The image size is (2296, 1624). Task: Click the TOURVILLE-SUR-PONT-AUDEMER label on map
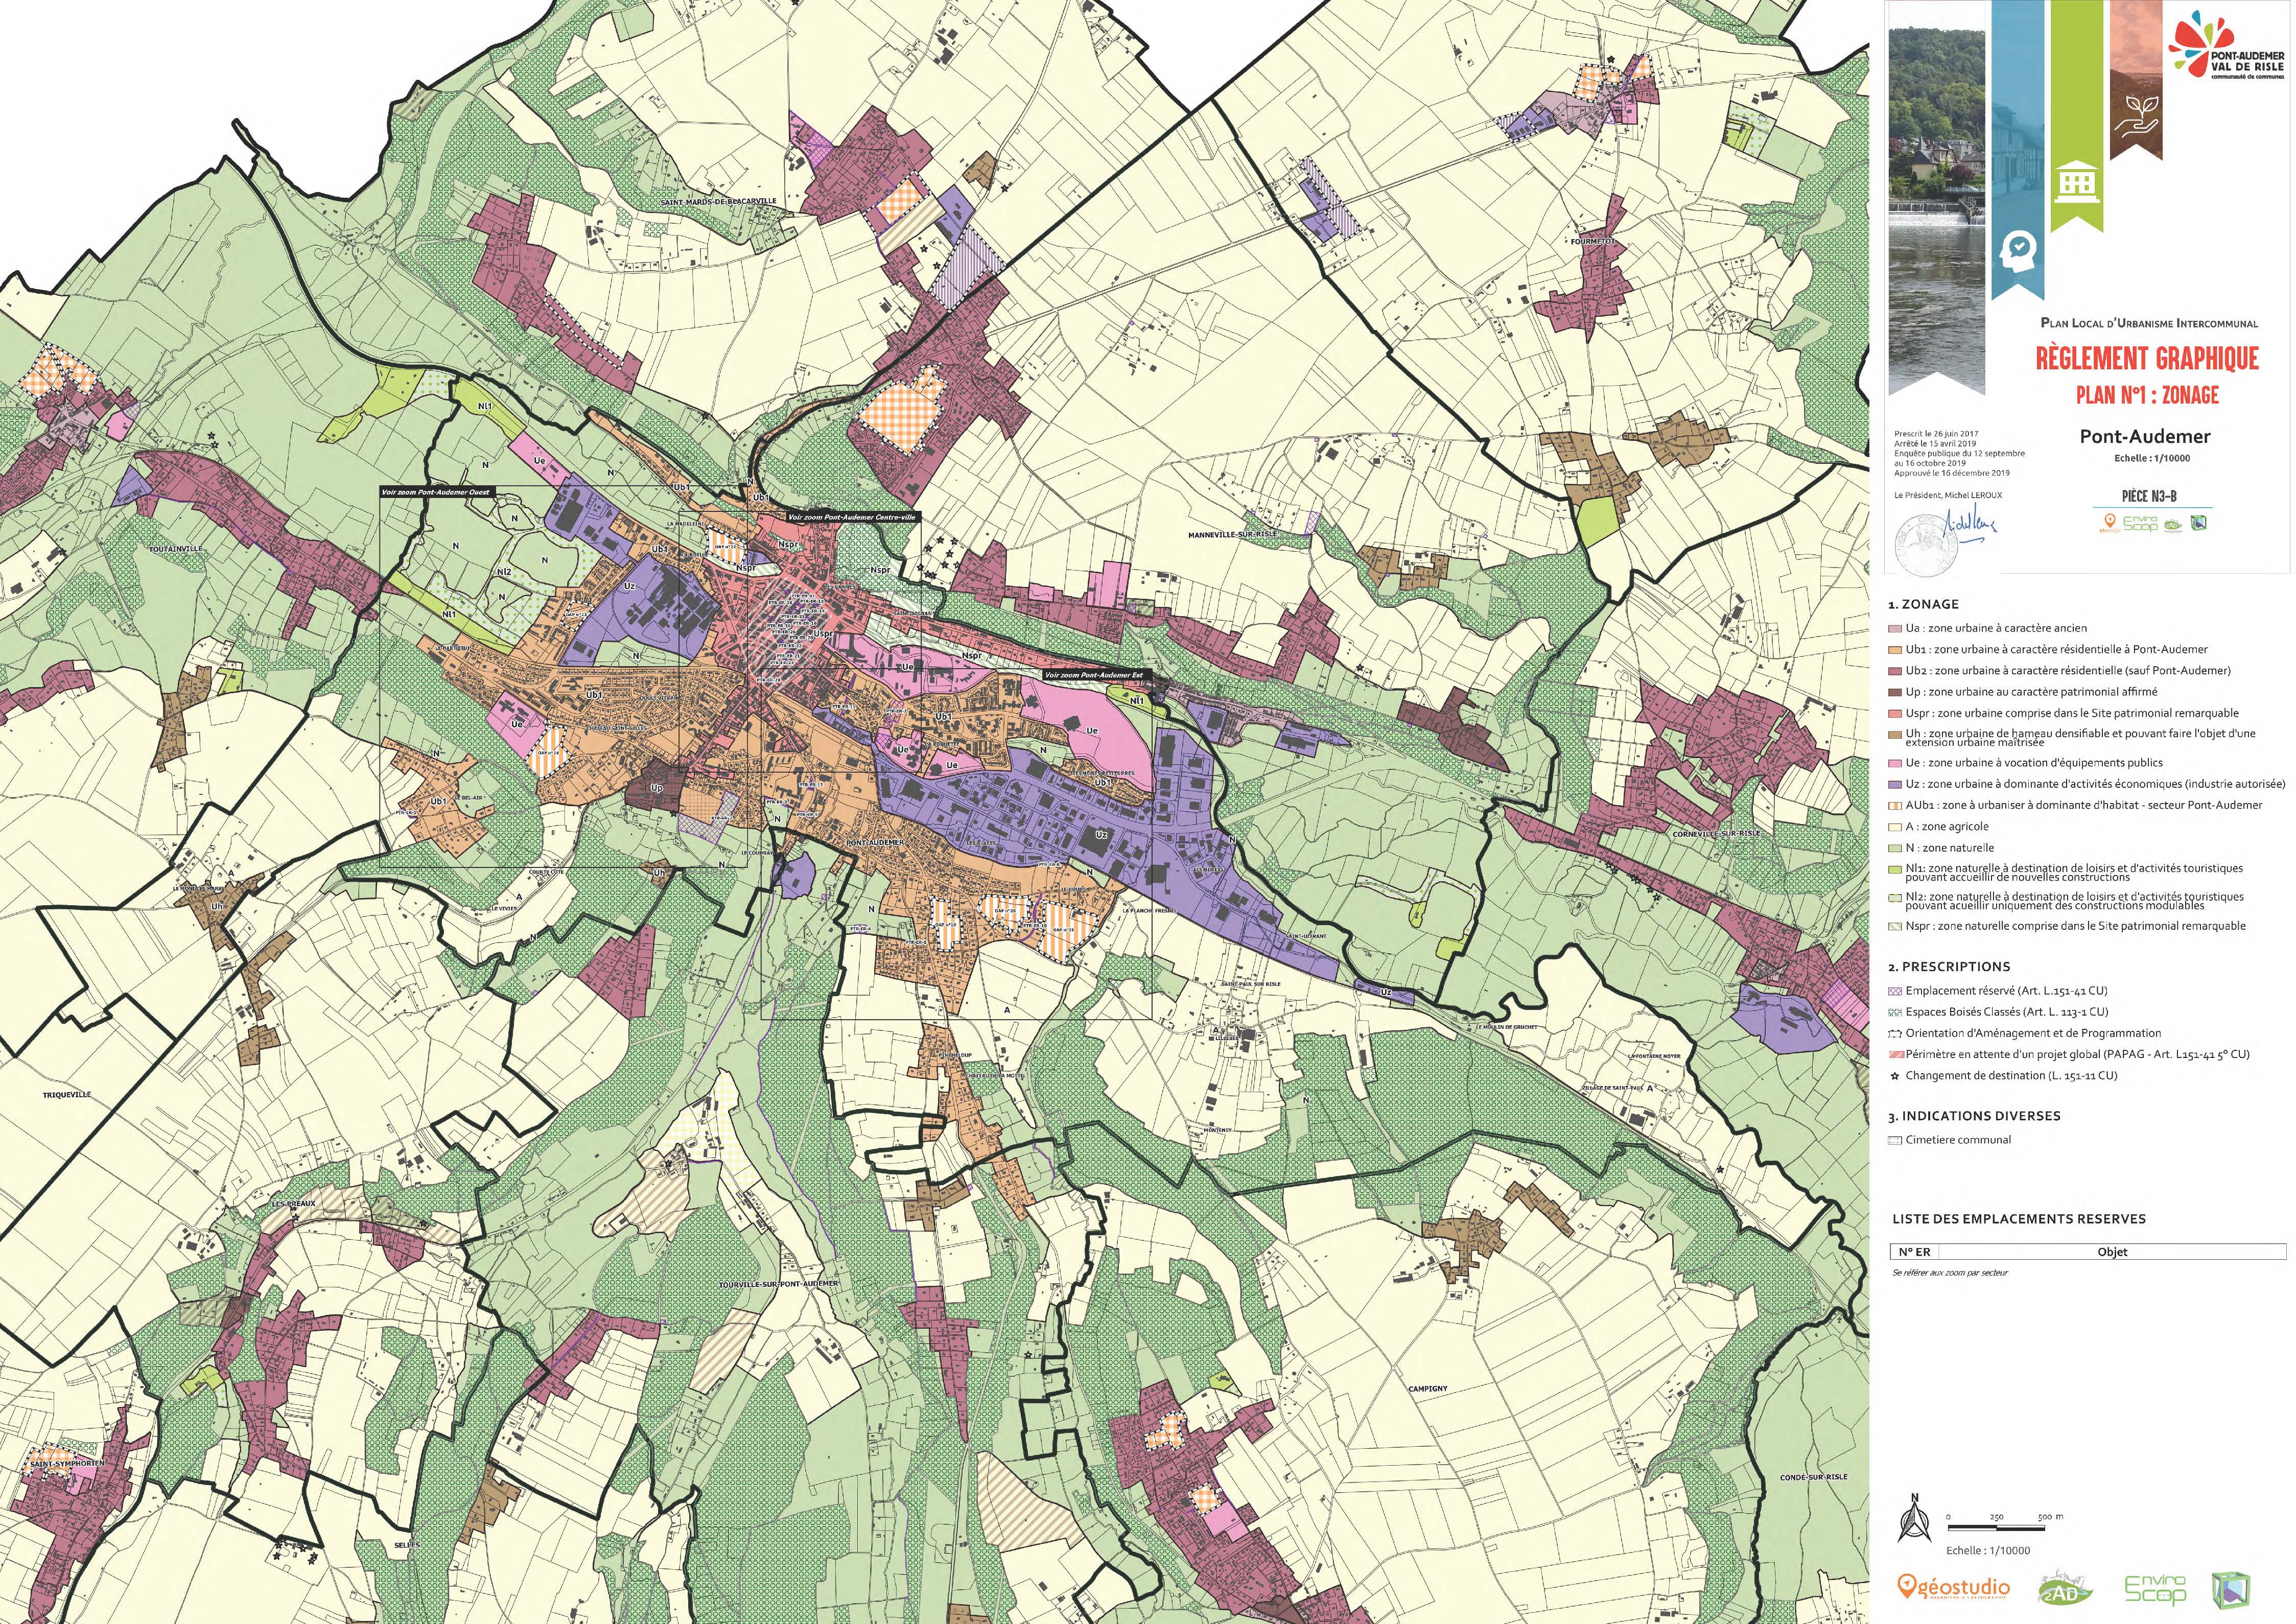(779, 1283)
